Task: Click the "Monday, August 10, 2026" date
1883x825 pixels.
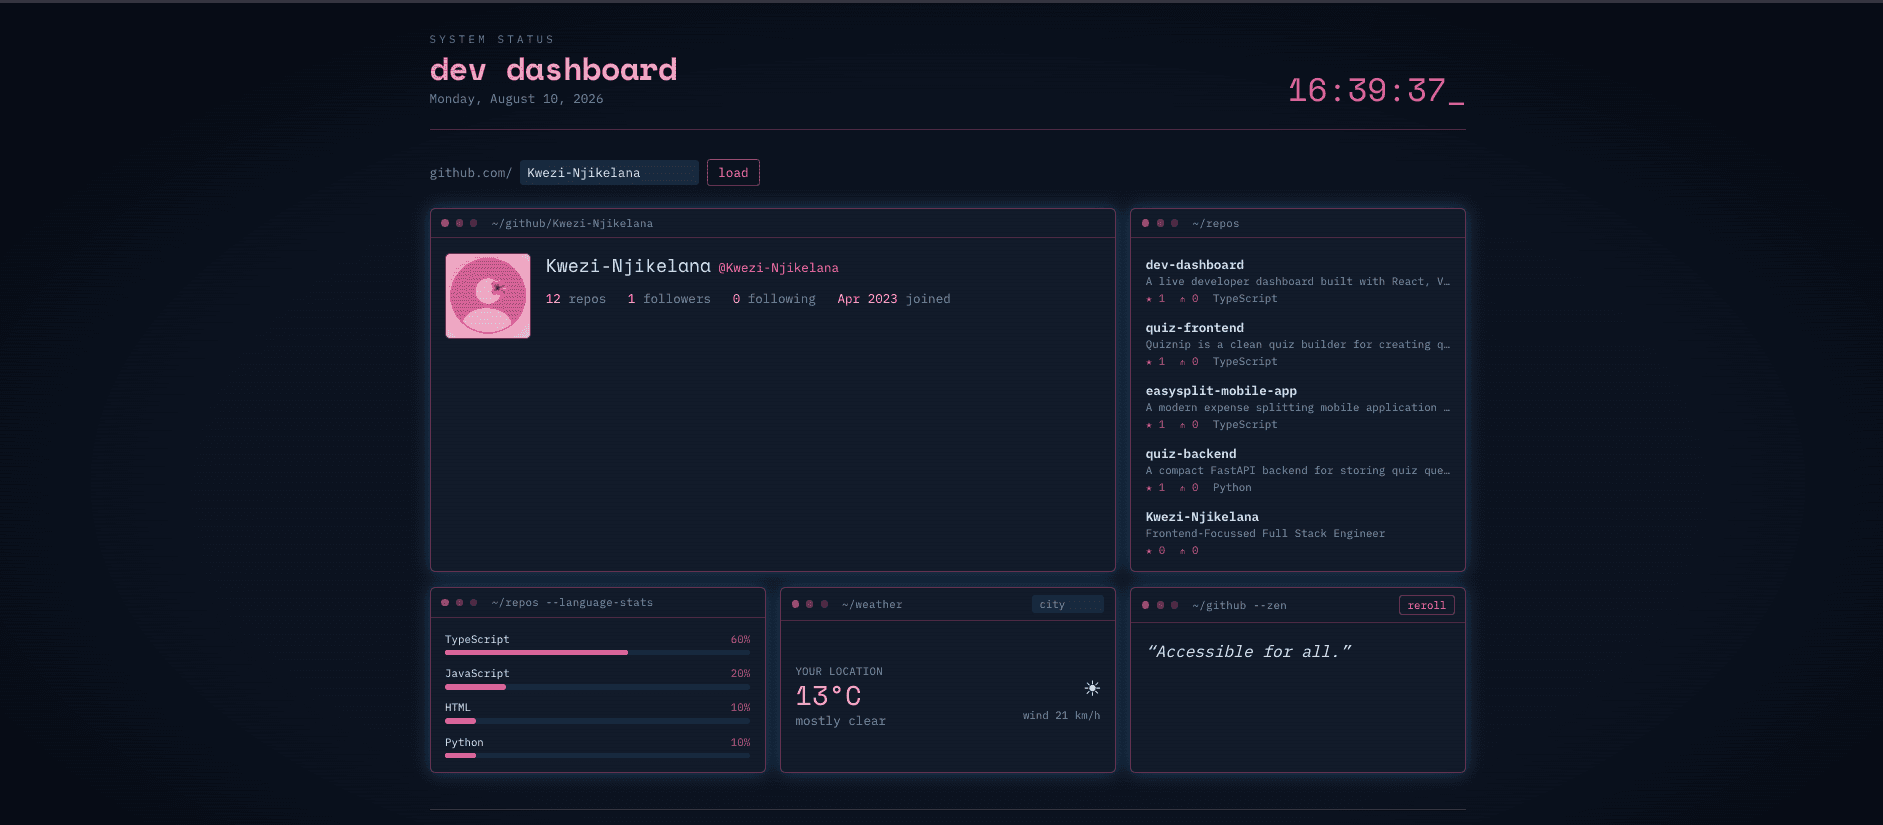Action: (516, 99)
